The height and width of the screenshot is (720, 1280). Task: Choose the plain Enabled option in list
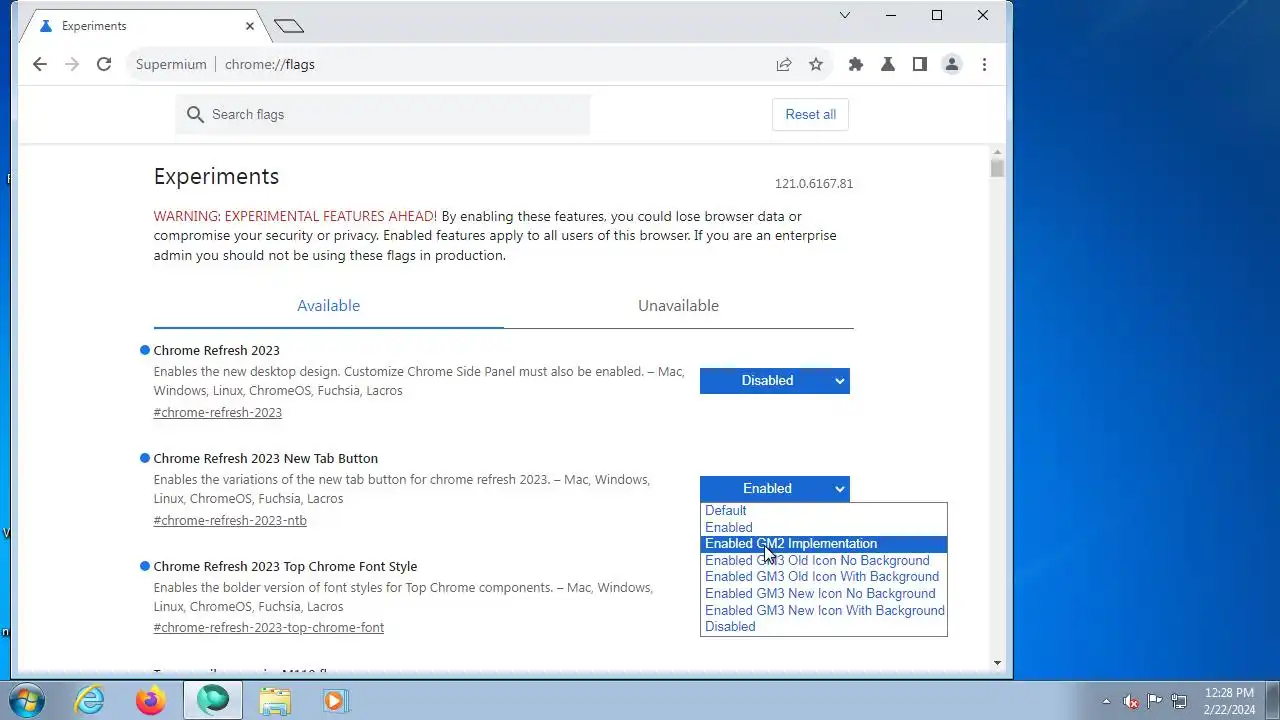824,527
